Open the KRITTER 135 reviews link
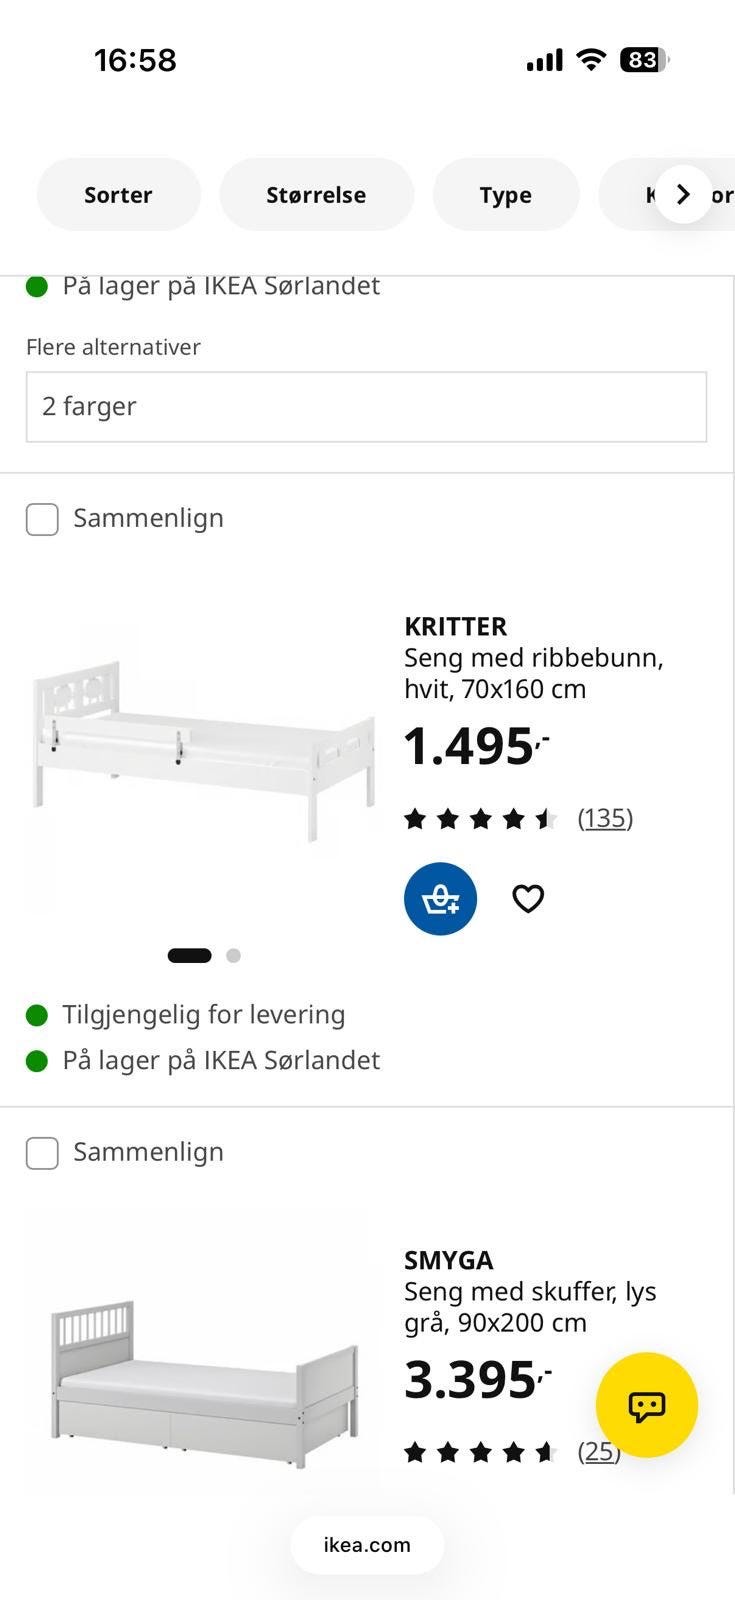 [605, 819]
